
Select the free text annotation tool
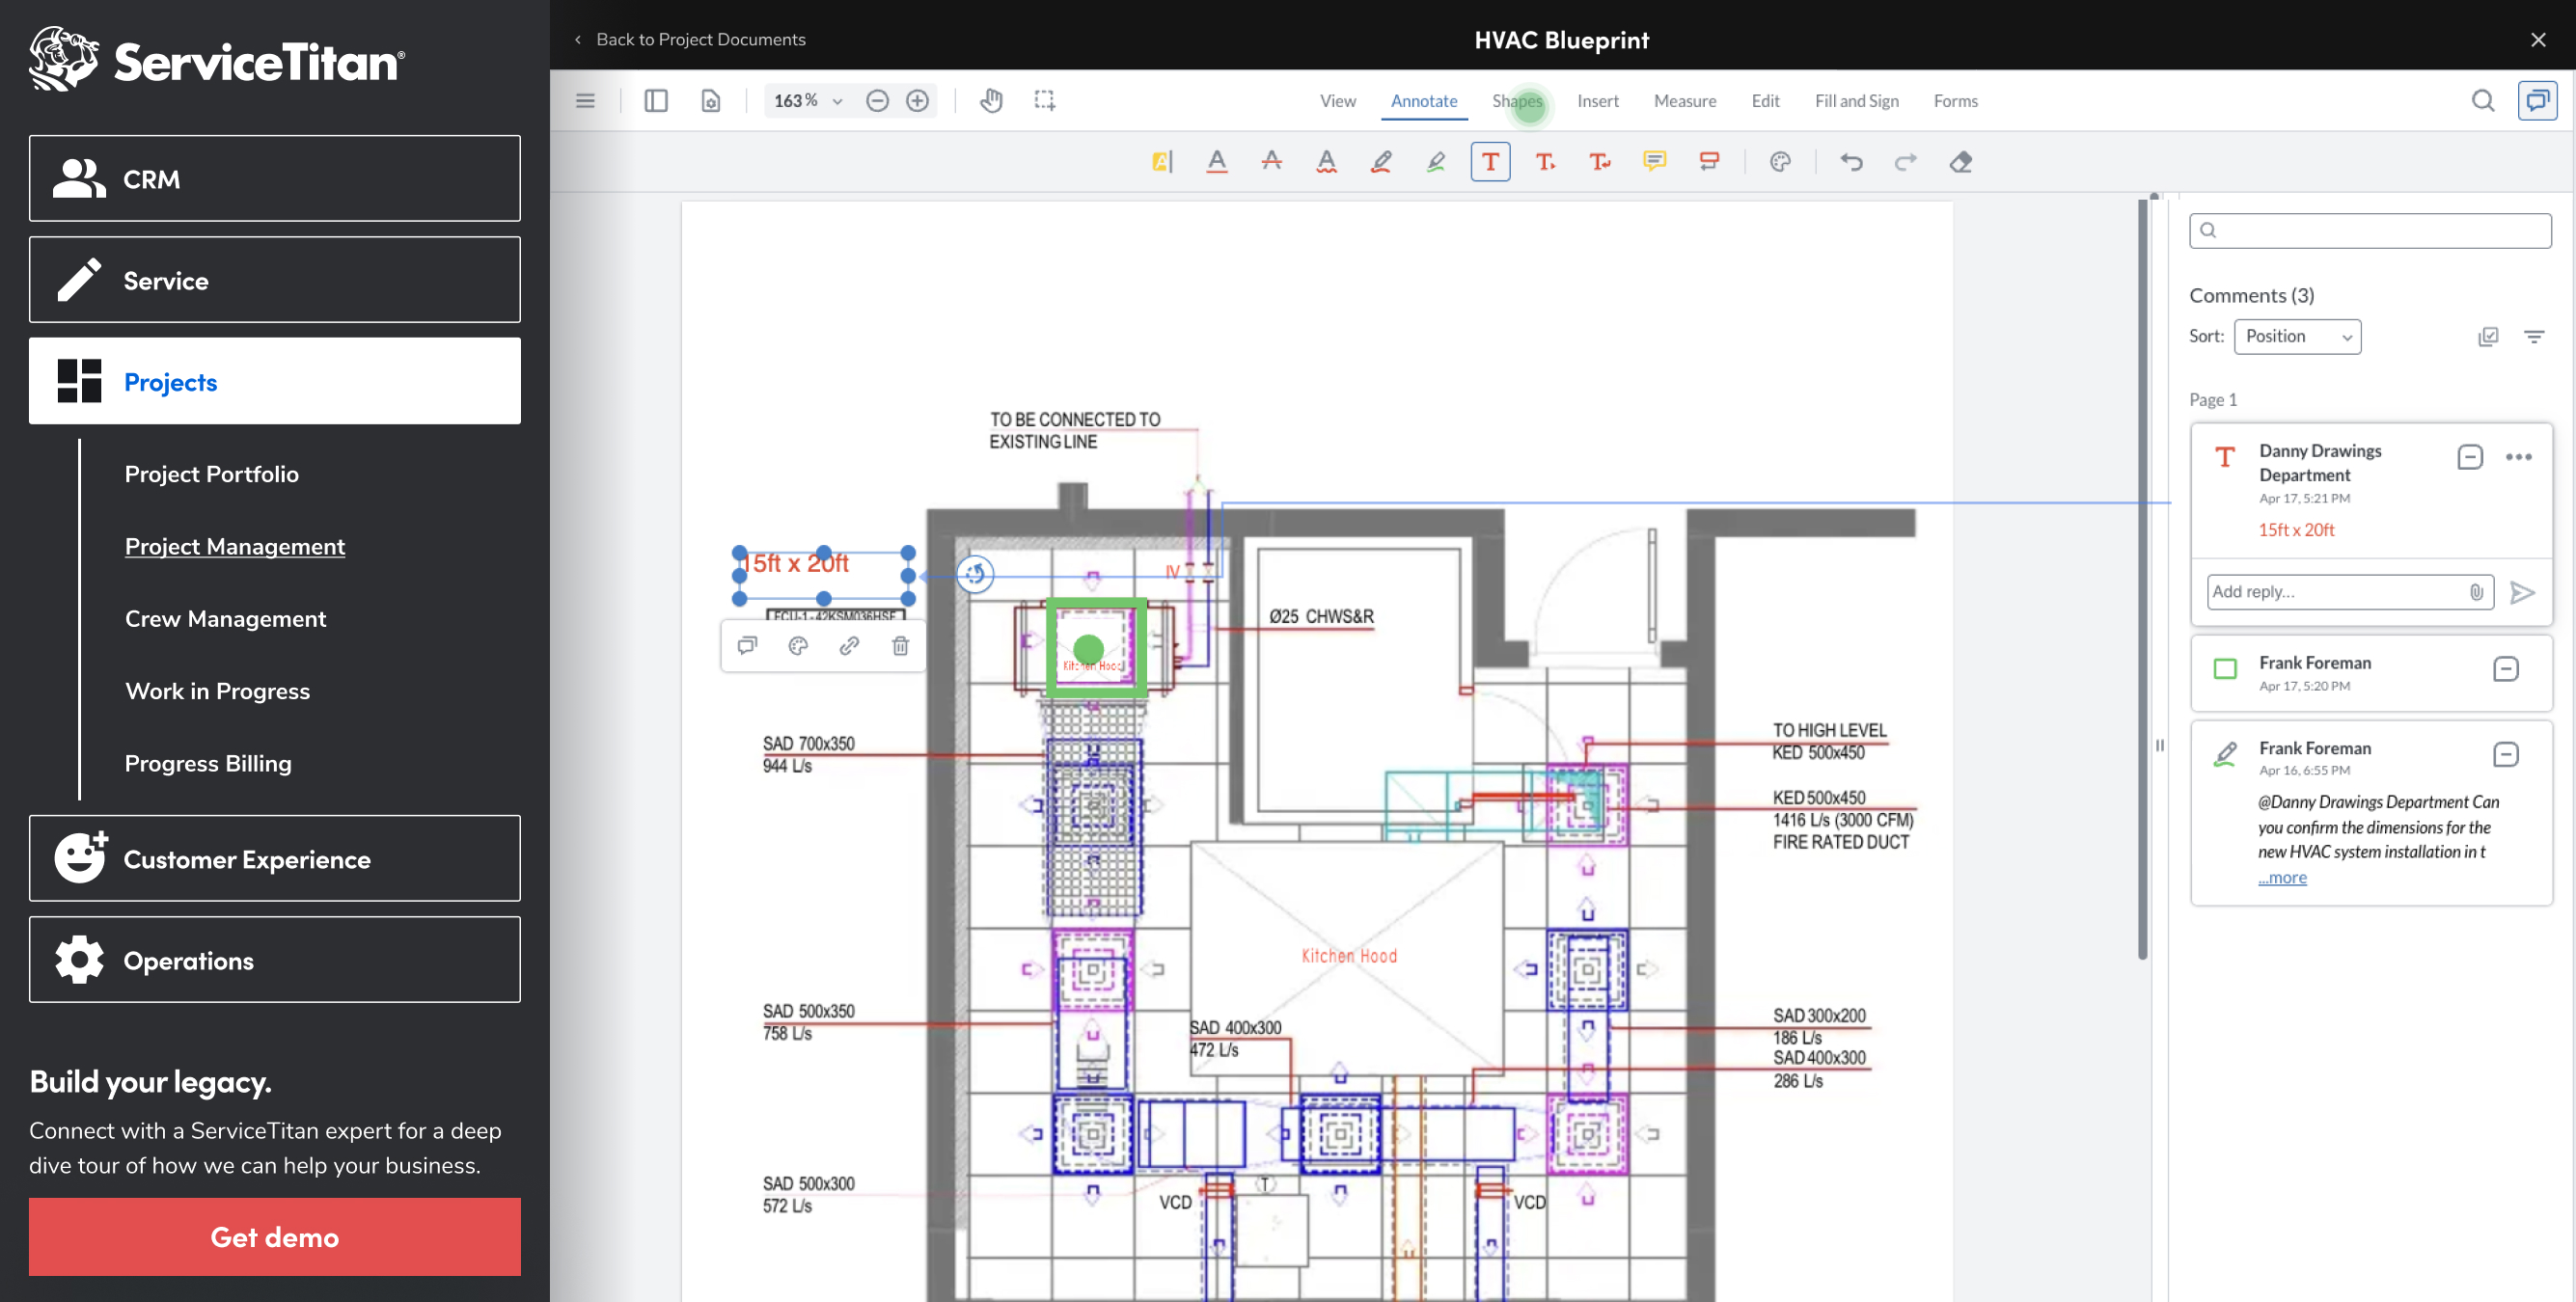(1489, 161)
